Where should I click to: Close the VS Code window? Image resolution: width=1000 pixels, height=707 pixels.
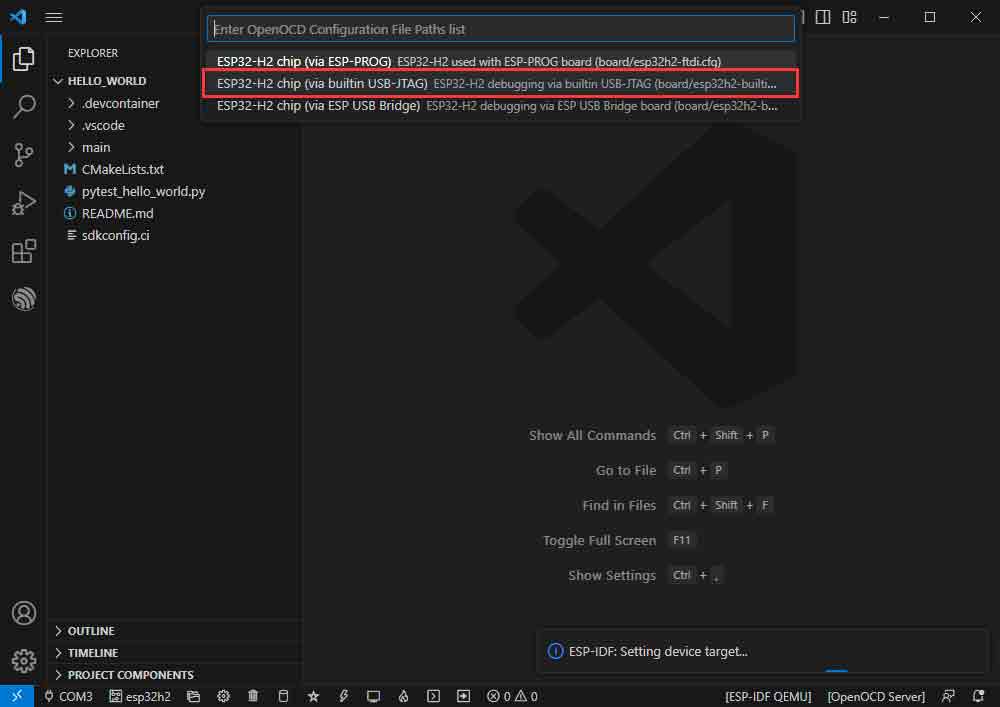[976, 17]
